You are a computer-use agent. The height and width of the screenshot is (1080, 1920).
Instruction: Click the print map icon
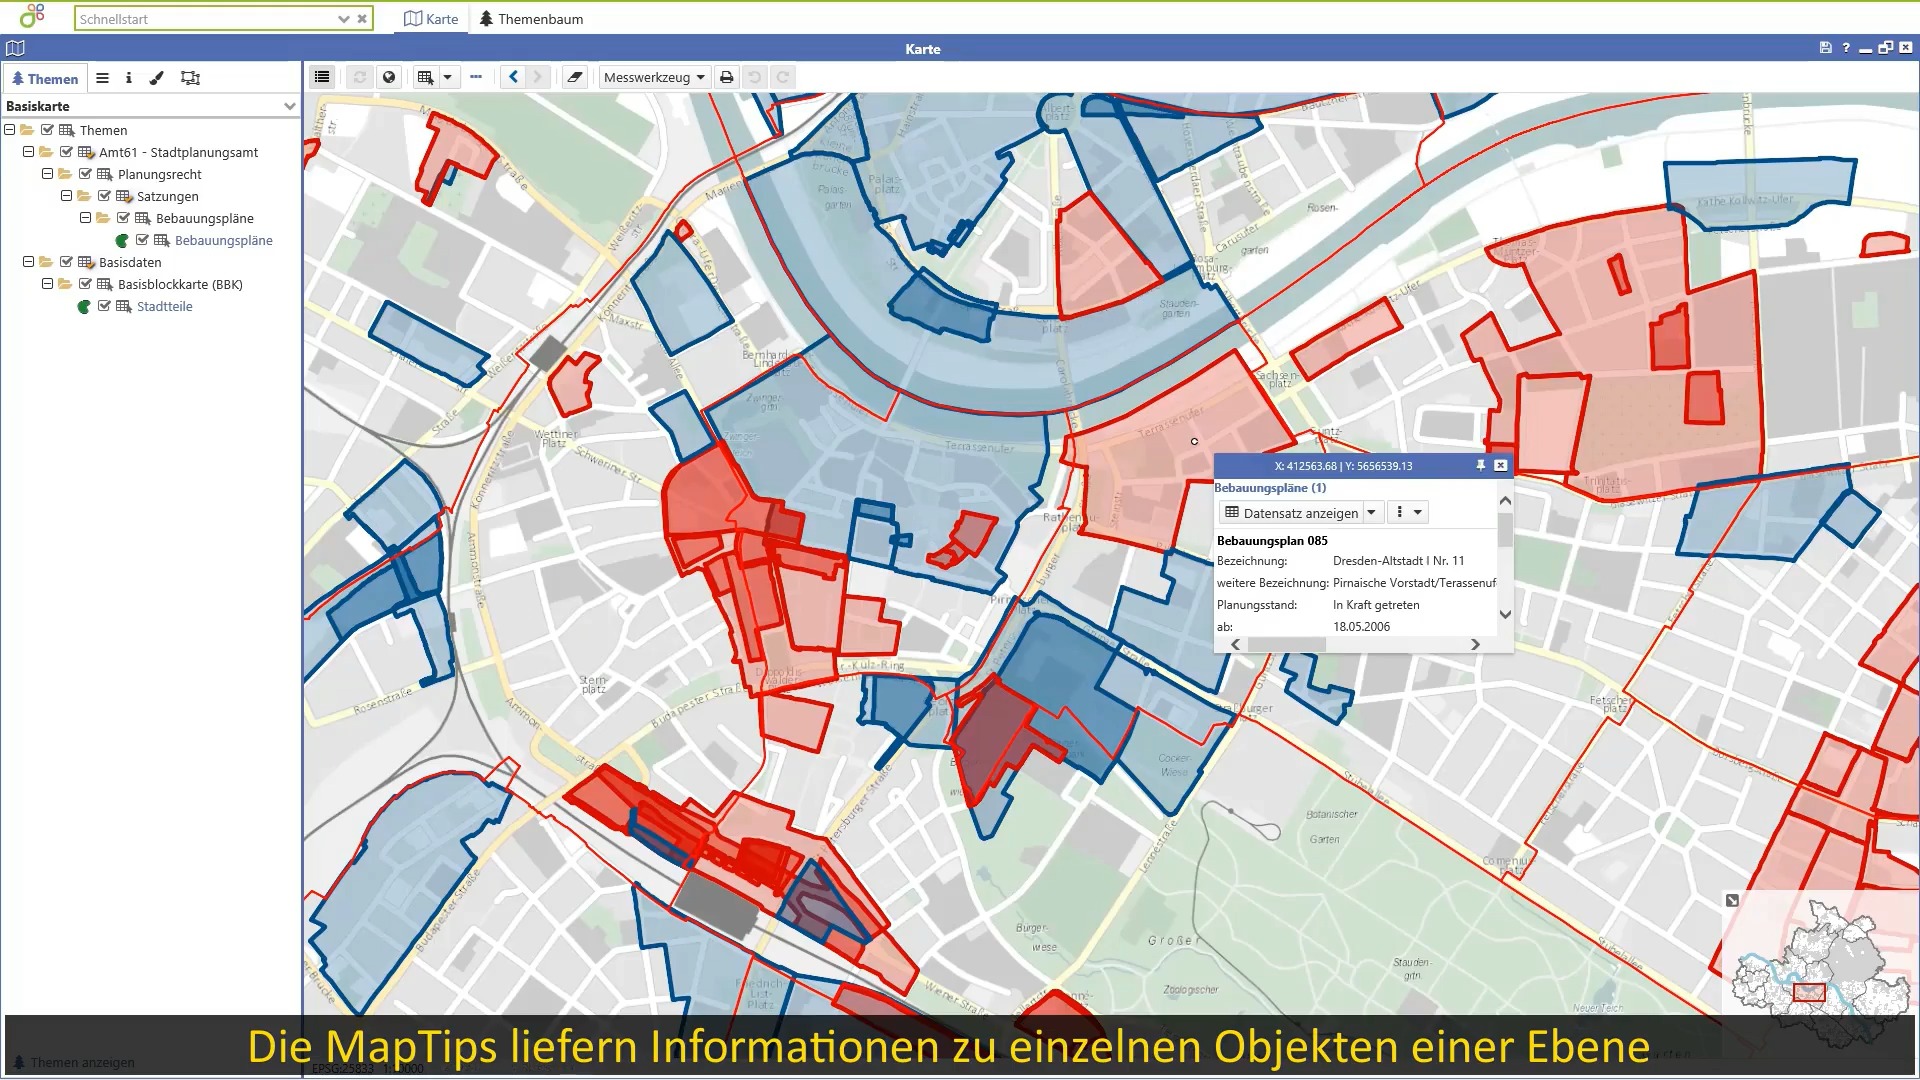click(x=727, y=77)
